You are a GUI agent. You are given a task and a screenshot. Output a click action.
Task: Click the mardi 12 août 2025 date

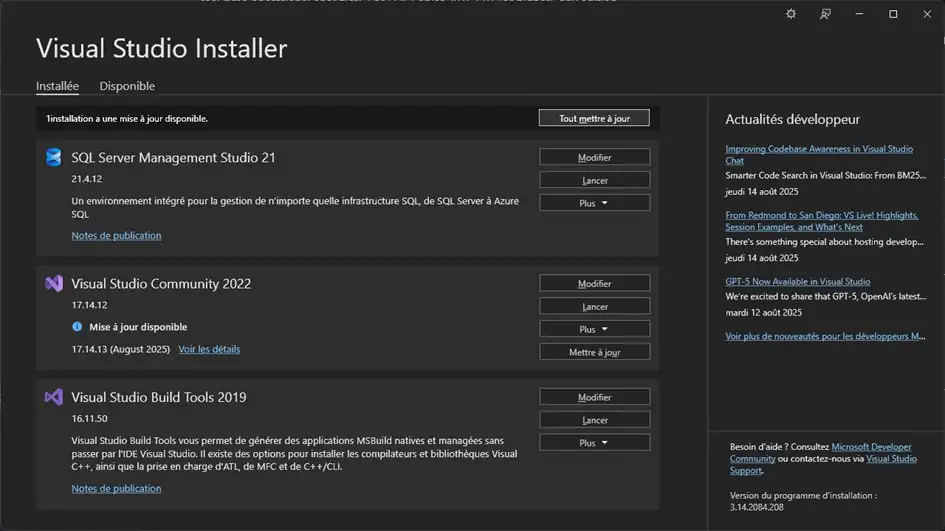click(764, 312)
